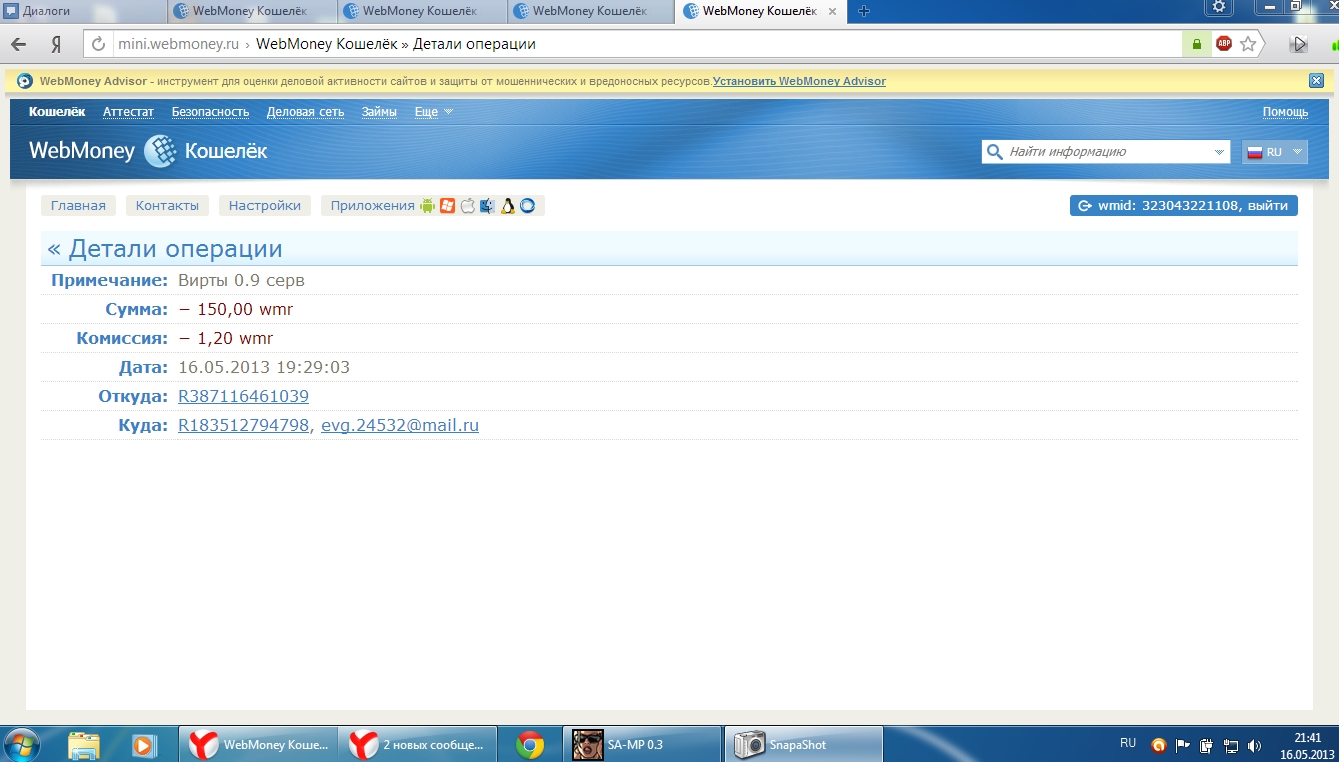Go to 'Главная' page button
The height and width of the screenshot is (762, 1339).
78,206
